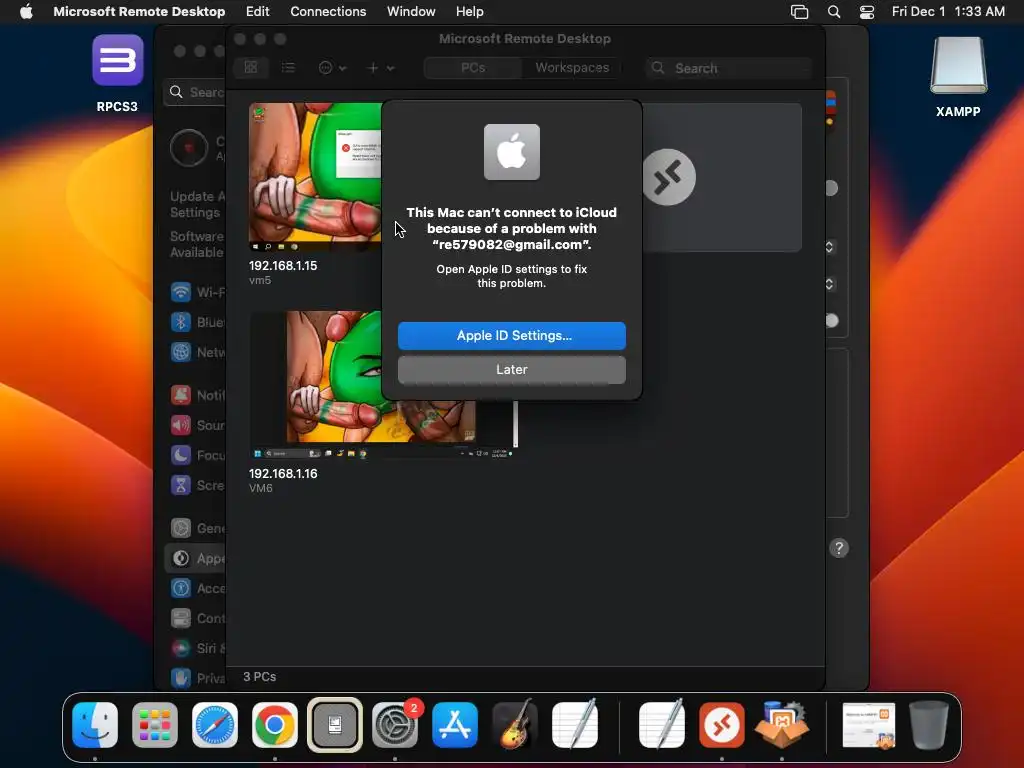
Task: Open the RPCS3 desktop icon
Action: 118,73
